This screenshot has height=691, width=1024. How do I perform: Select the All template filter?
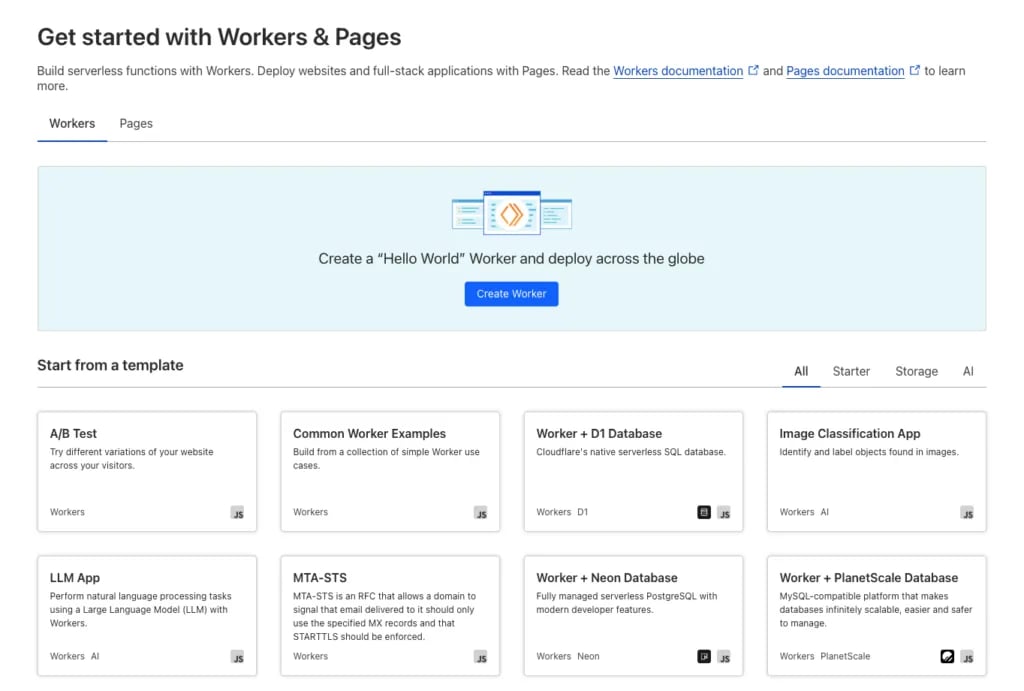[x=801, y=372]
